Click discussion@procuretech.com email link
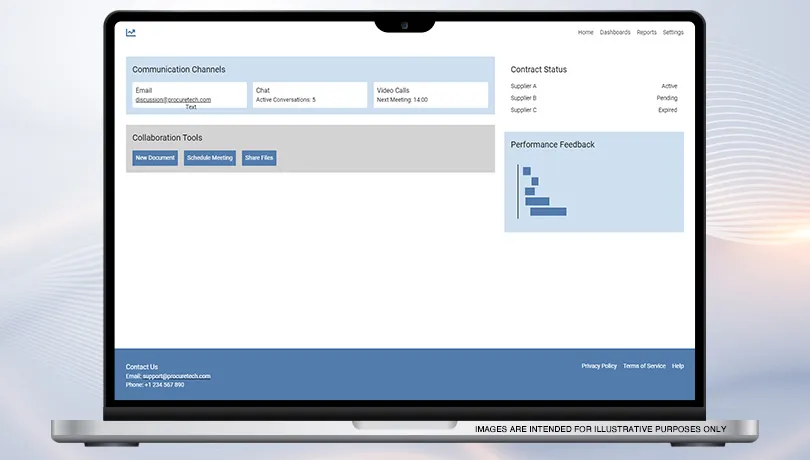 coord(173,100)
